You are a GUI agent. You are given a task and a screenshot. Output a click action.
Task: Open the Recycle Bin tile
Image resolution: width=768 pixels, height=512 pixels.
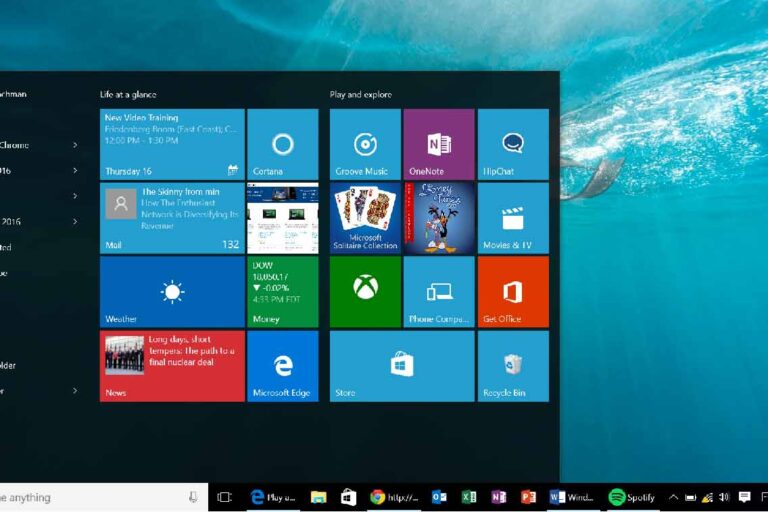point(513,366)
